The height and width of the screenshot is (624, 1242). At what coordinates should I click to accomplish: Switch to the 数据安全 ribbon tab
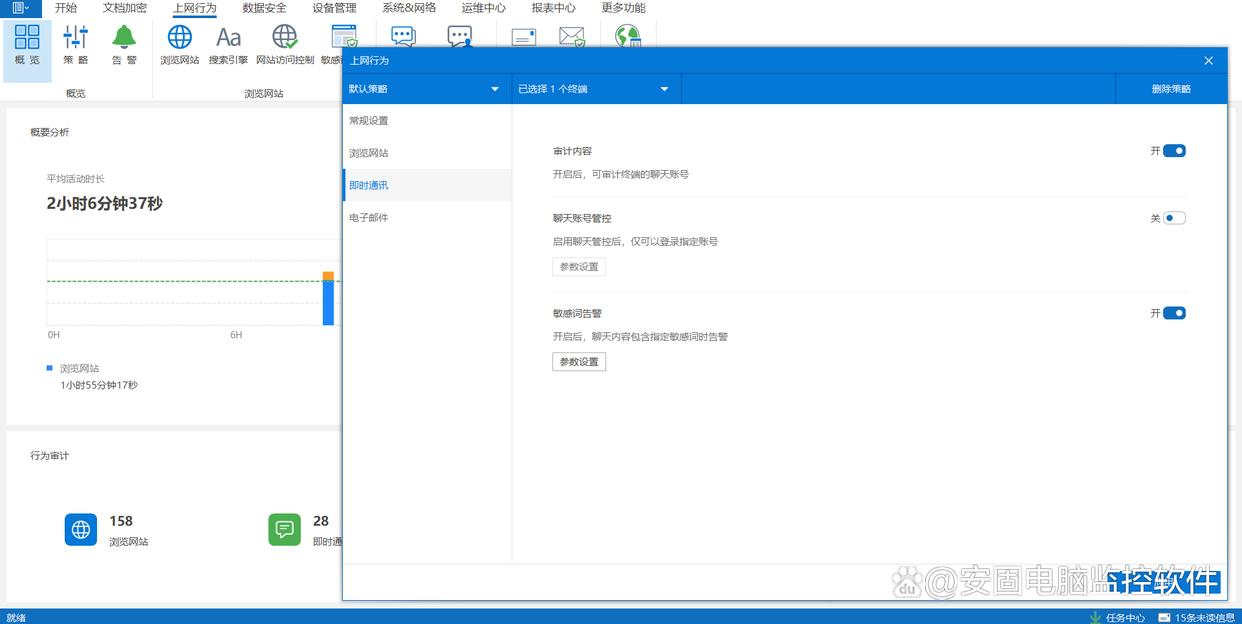[264, 8]
